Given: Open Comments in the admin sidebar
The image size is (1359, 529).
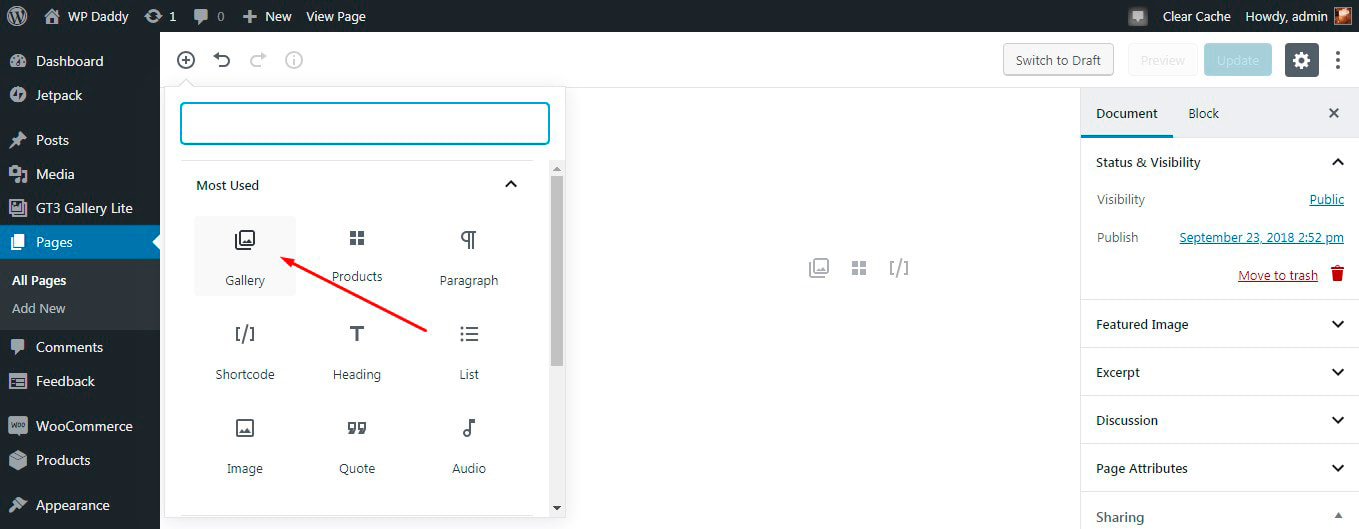Looking at the screenshot, I should click(x=80, y=347).
